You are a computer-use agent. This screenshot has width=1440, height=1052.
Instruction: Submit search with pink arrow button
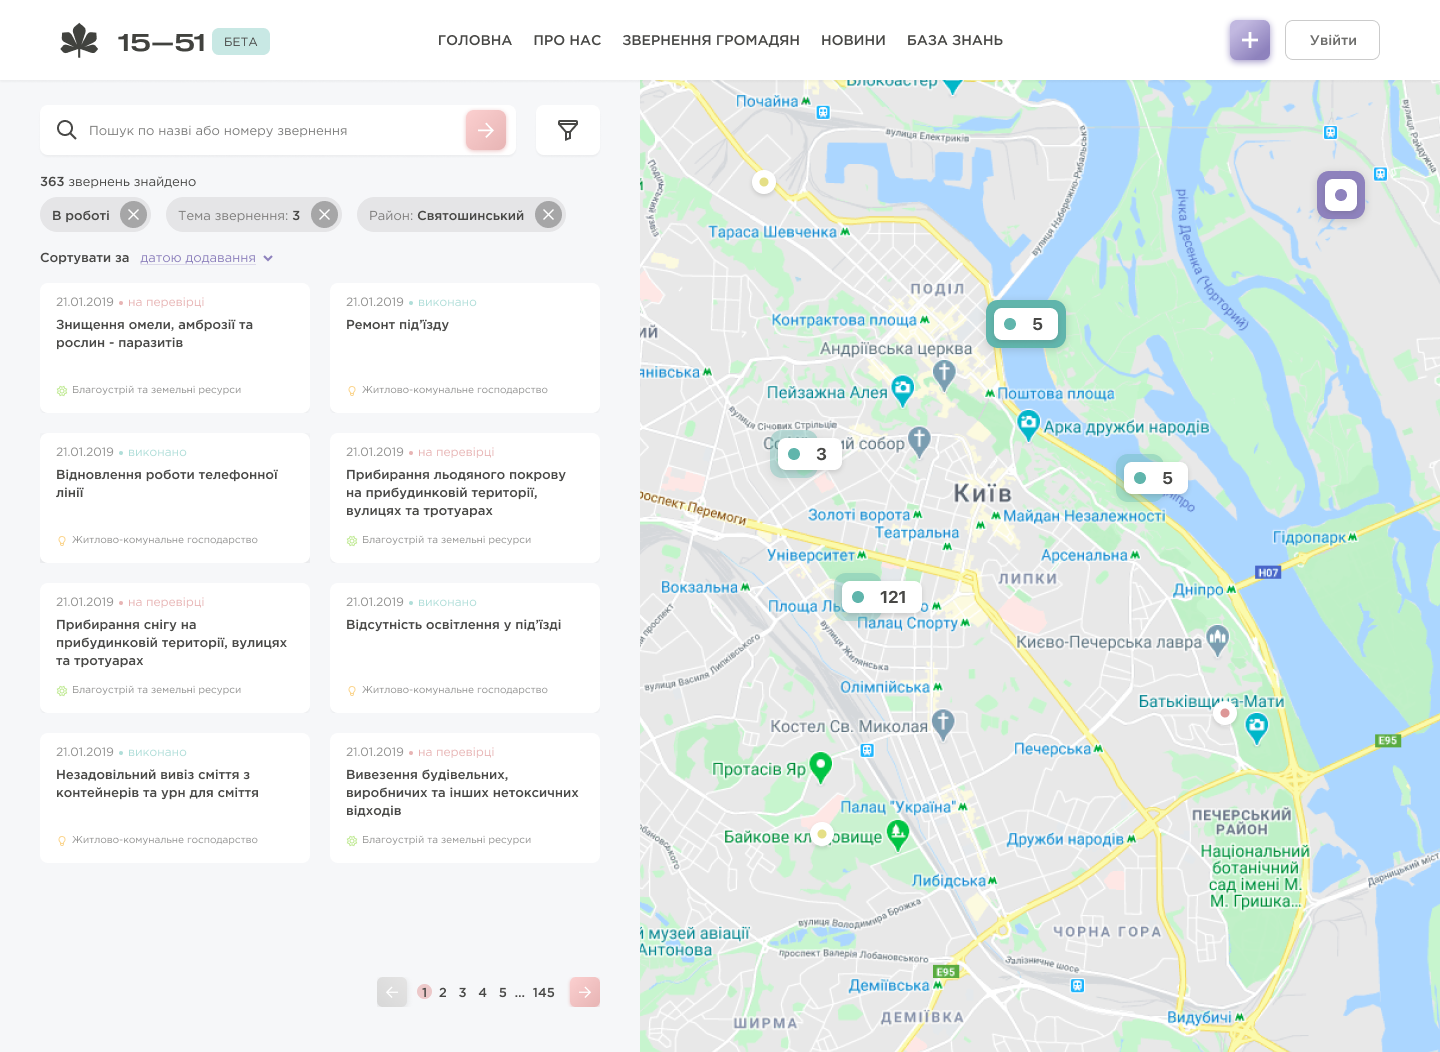[x=486, y=130]
